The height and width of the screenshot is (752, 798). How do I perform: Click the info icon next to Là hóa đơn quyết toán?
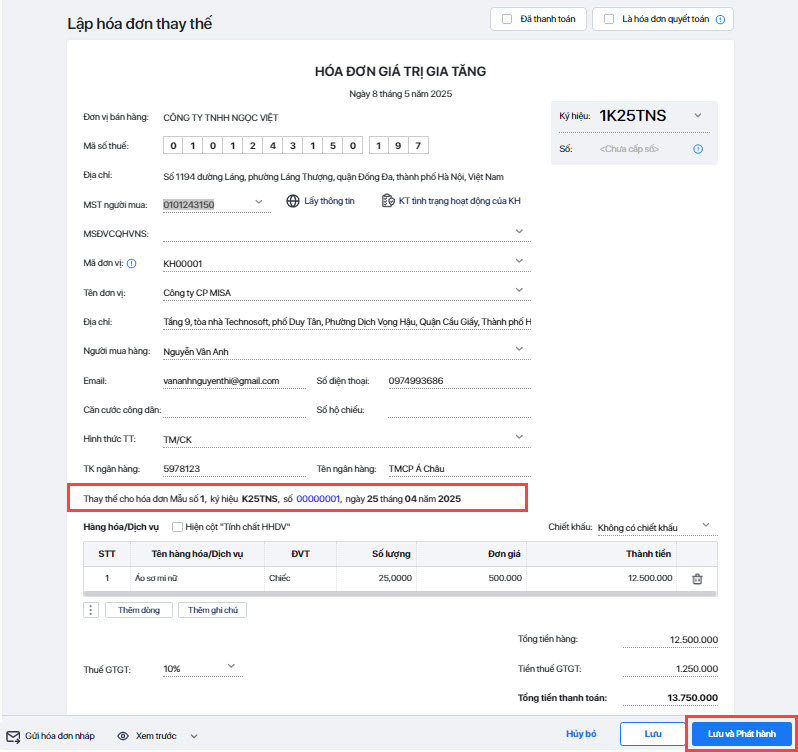pyautogui.click(x=720, y=19)
